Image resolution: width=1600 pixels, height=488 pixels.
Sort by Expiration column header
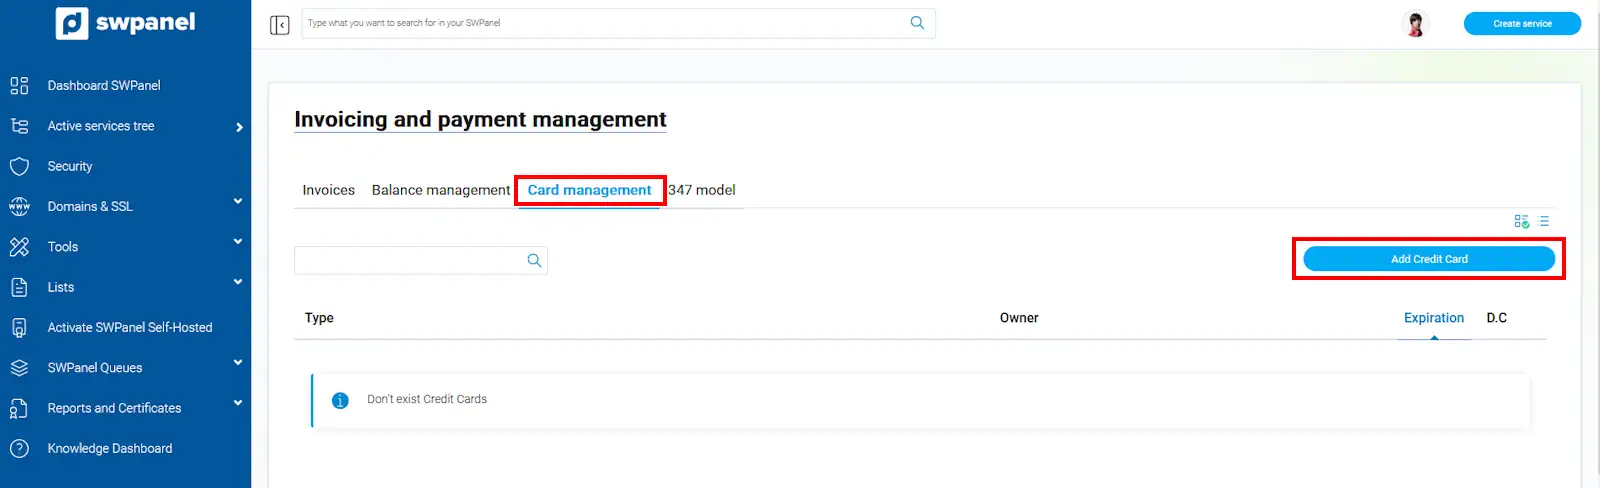(1434, 318)
